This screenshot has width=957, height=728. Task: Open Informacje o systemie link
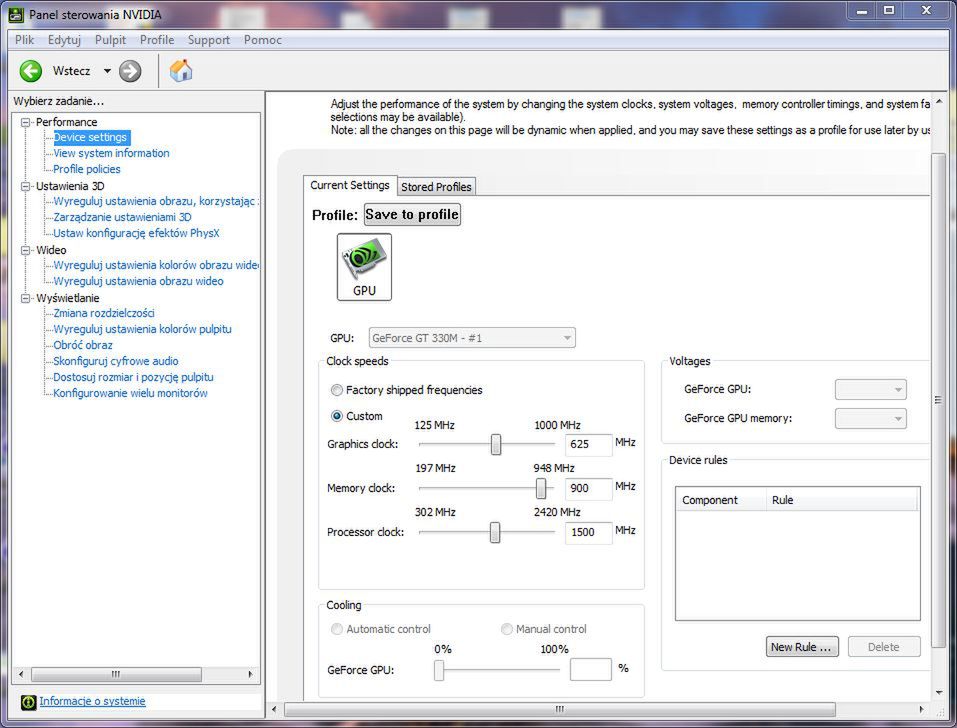point(92,701)
